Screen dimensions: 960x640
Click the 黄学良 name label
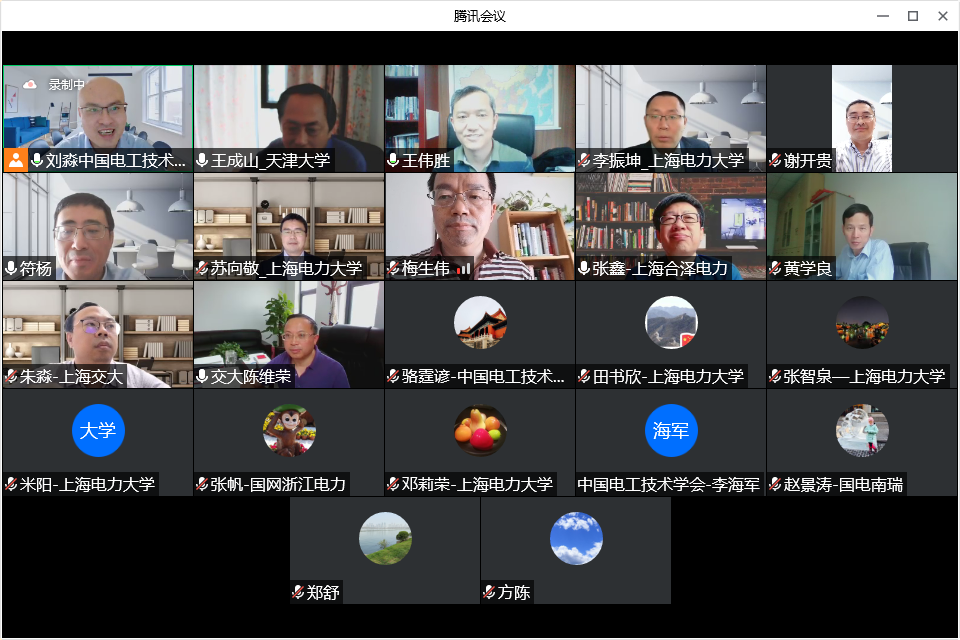tap(807, 269)
